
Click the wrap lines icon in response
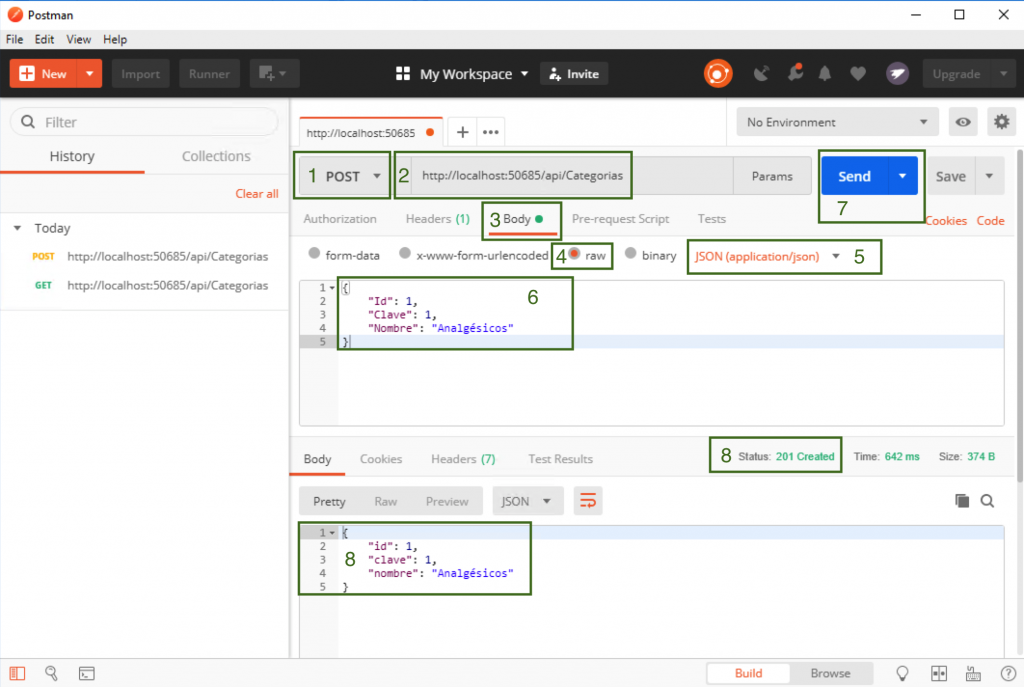click(588, 501)
